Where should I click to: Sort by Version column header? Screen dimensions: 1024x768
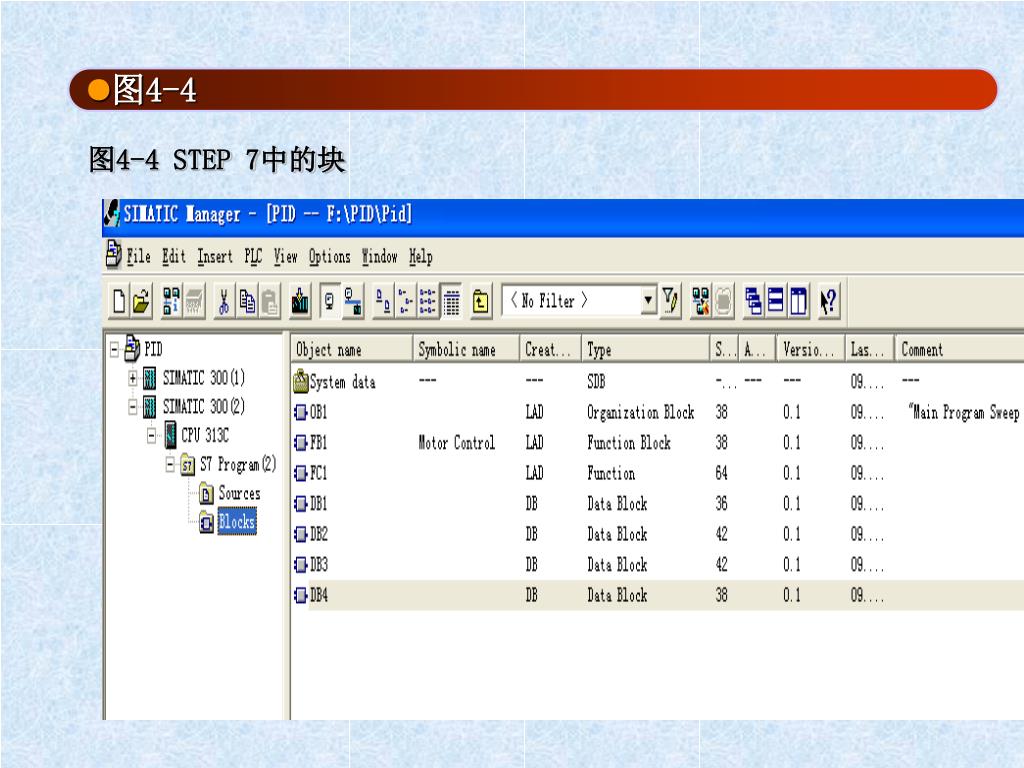coord(810,350)
